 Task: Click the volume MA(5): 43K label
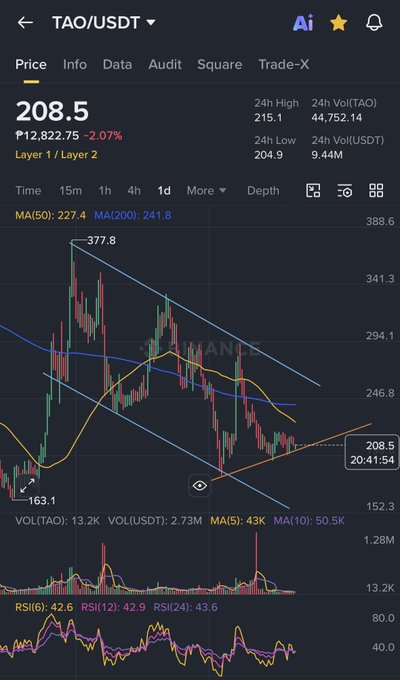coord(237,521)
